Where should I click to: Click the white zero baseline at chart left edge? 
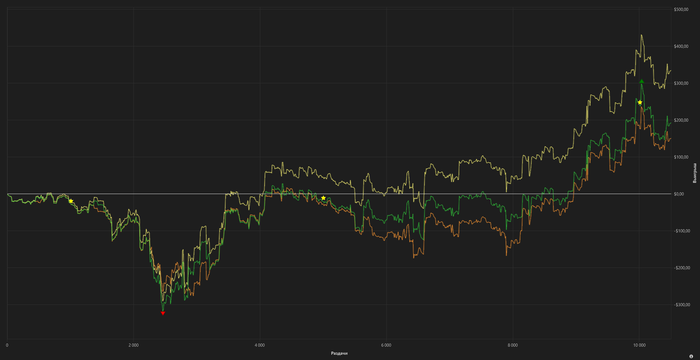(x=8, y=194)
